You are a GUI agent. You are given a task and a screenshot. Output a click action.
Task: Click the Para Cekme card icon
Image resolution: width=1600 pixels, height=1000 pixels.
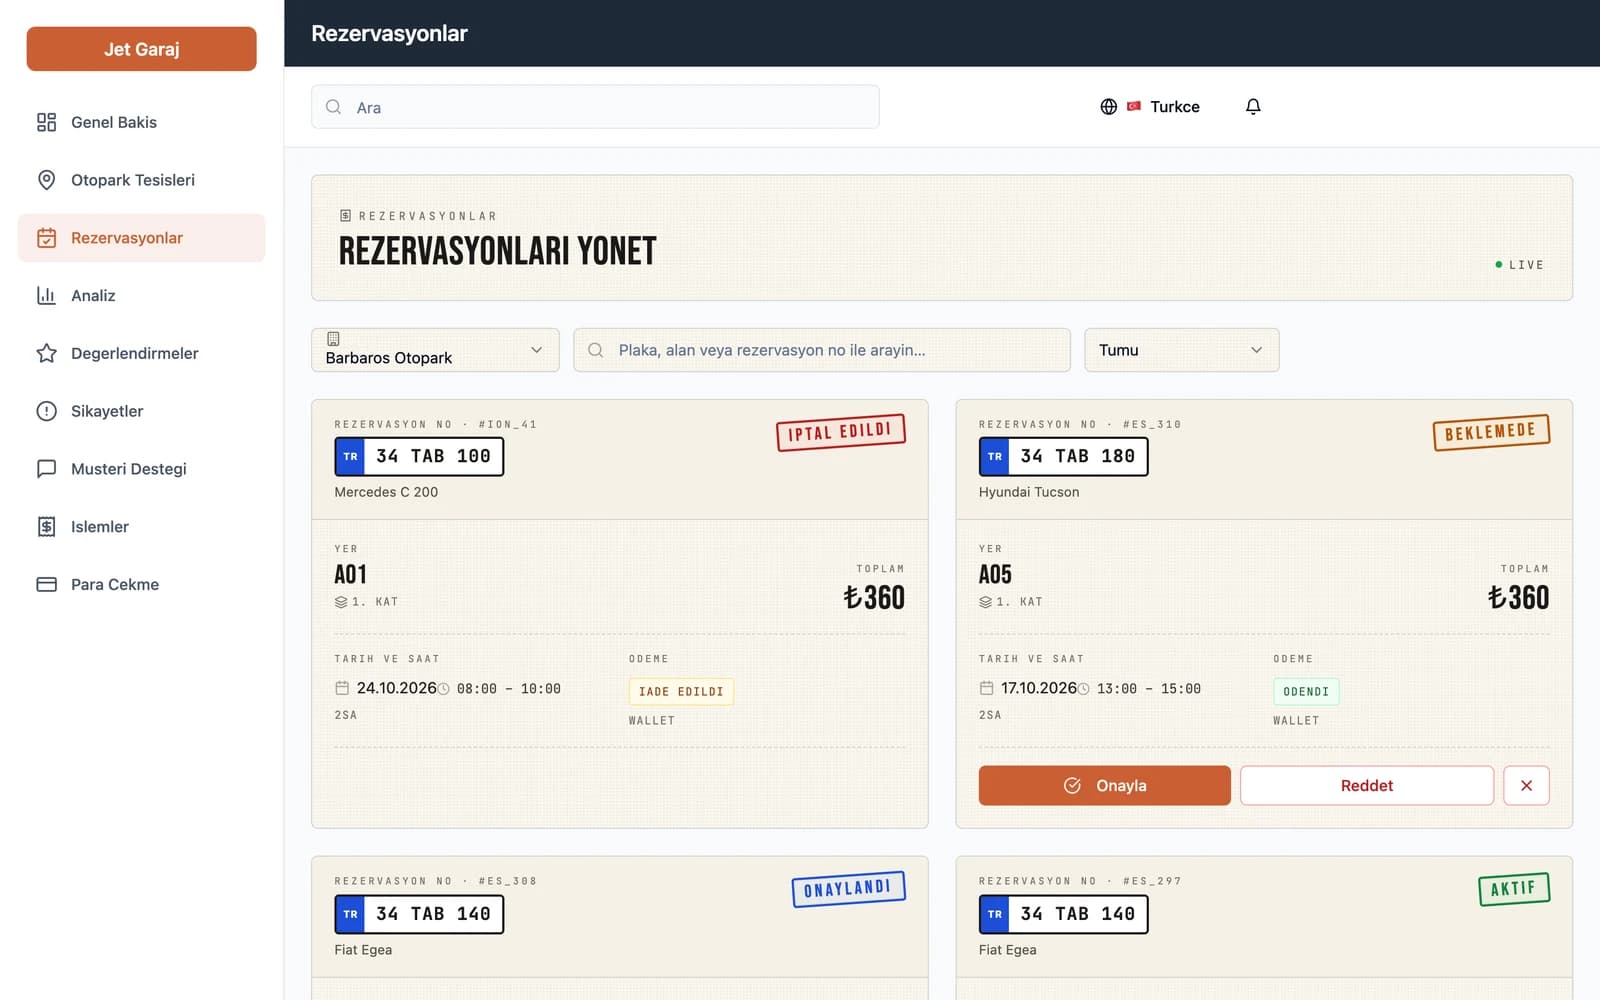(x=46, y=584)
